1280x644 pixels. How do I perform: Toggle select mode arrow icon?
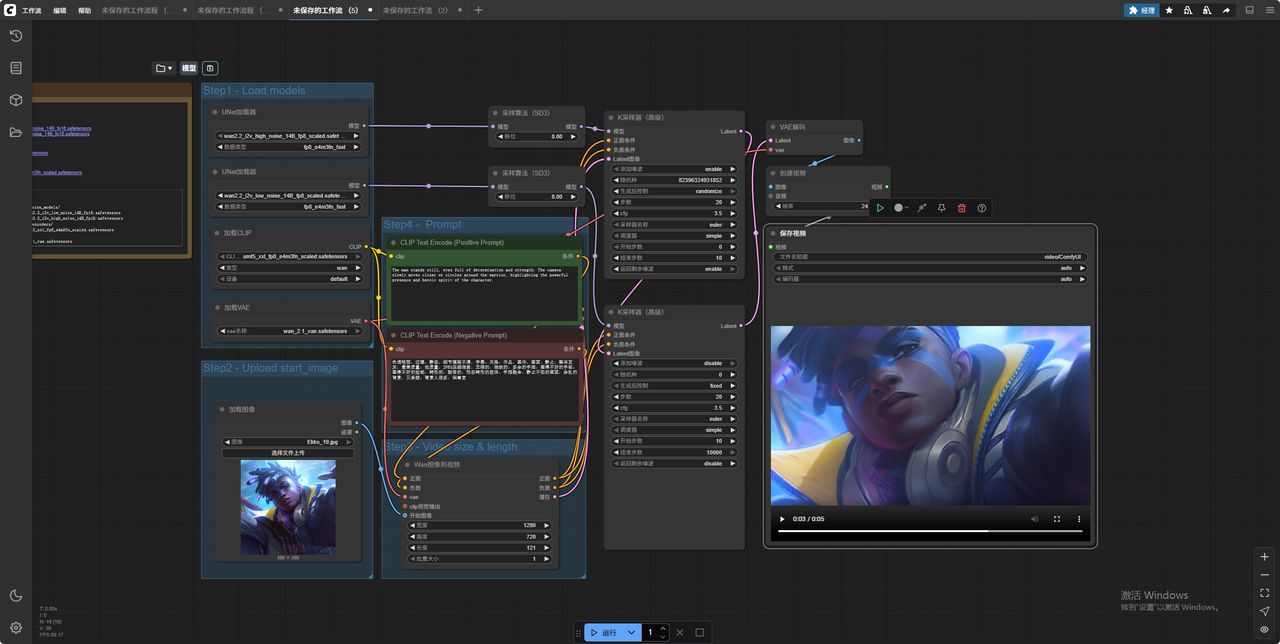pos(1265,611)
